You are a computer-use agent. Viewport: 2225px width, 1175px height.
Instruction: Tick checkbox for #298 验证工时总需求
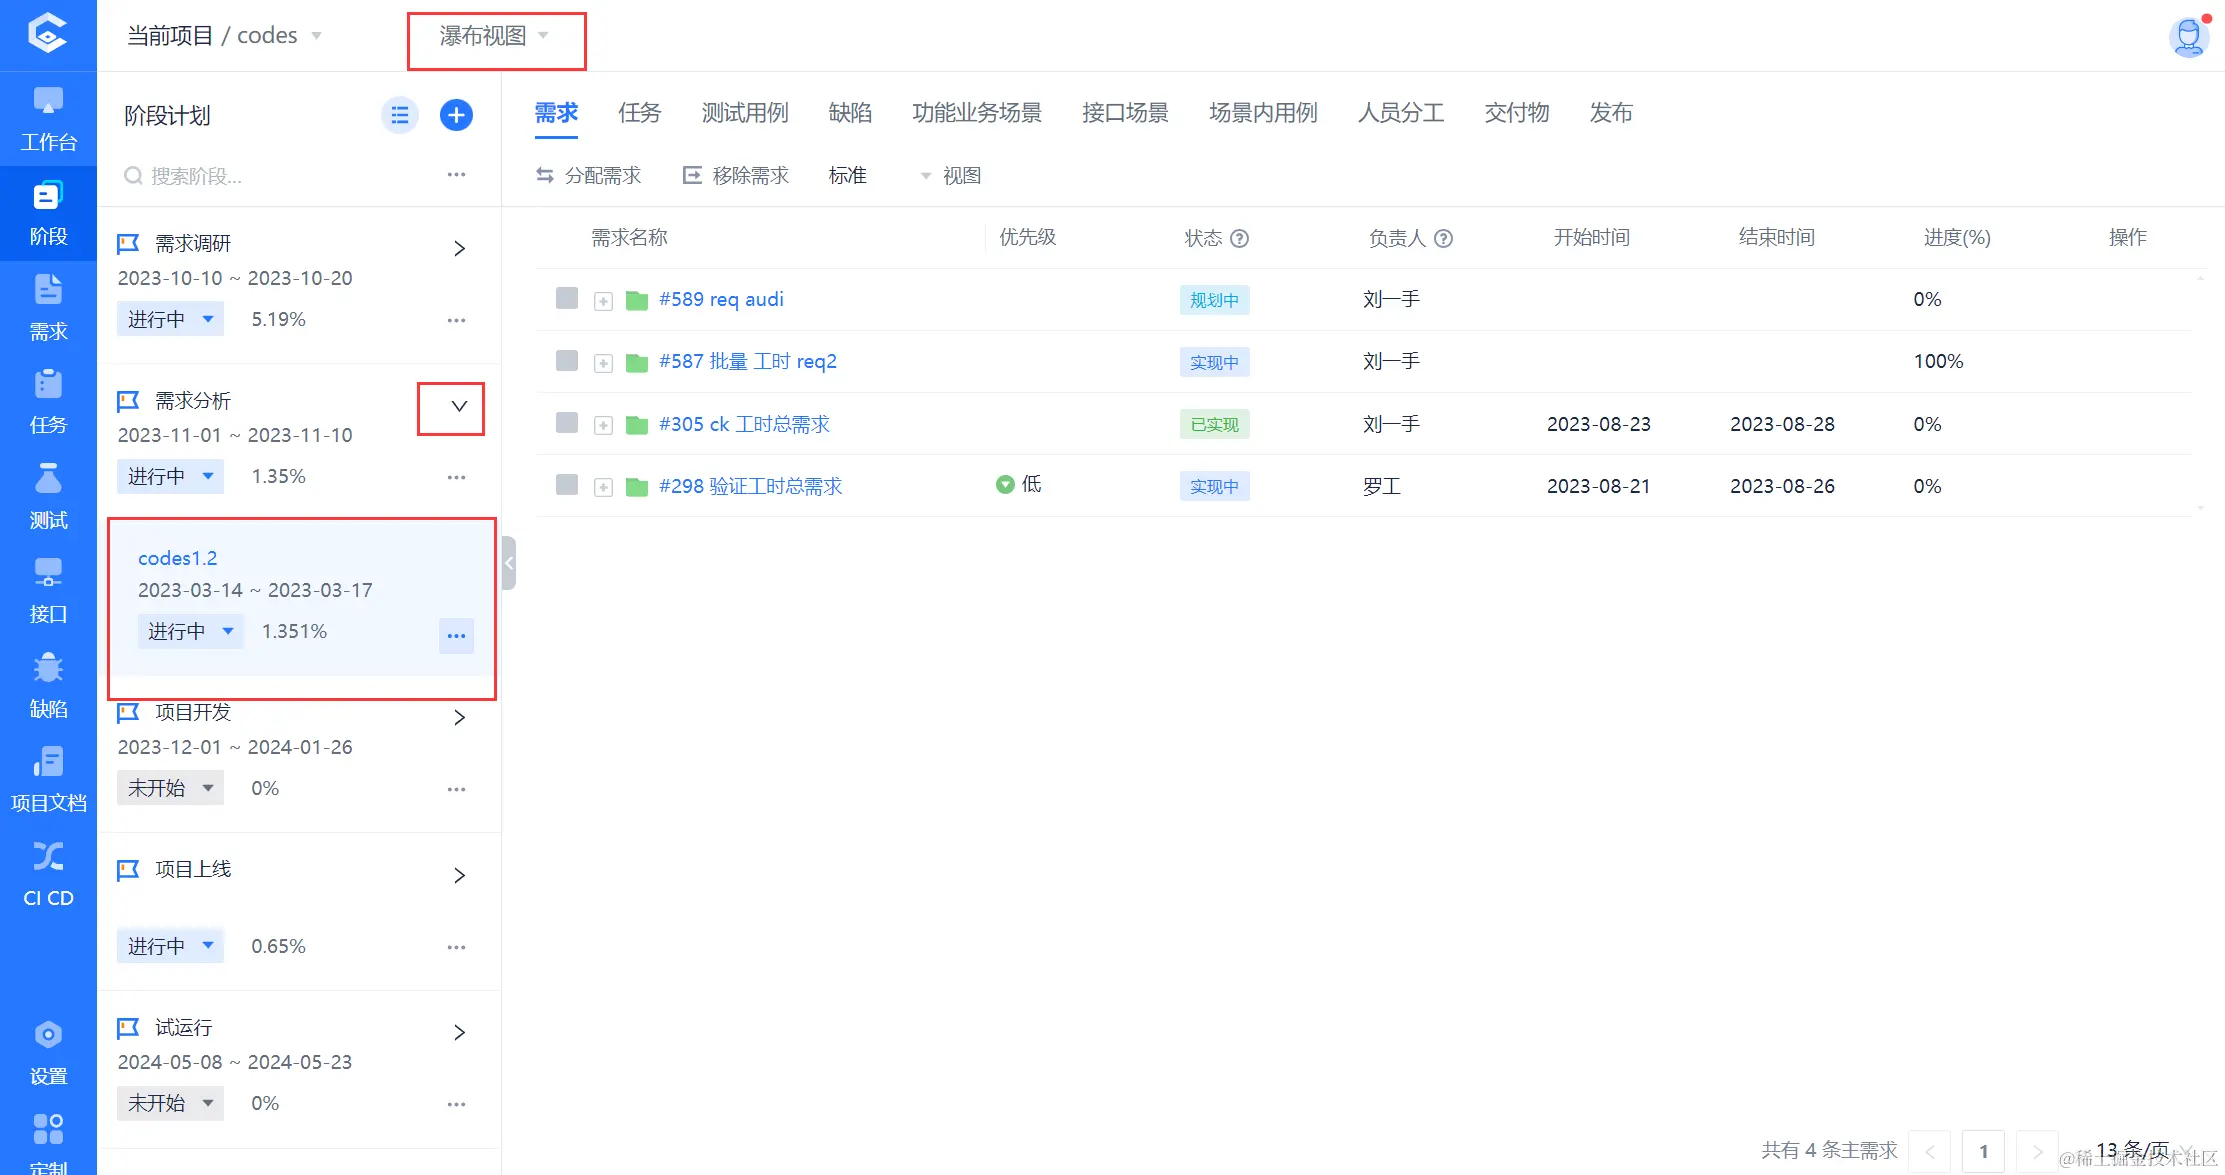click(x=567, y=485)
